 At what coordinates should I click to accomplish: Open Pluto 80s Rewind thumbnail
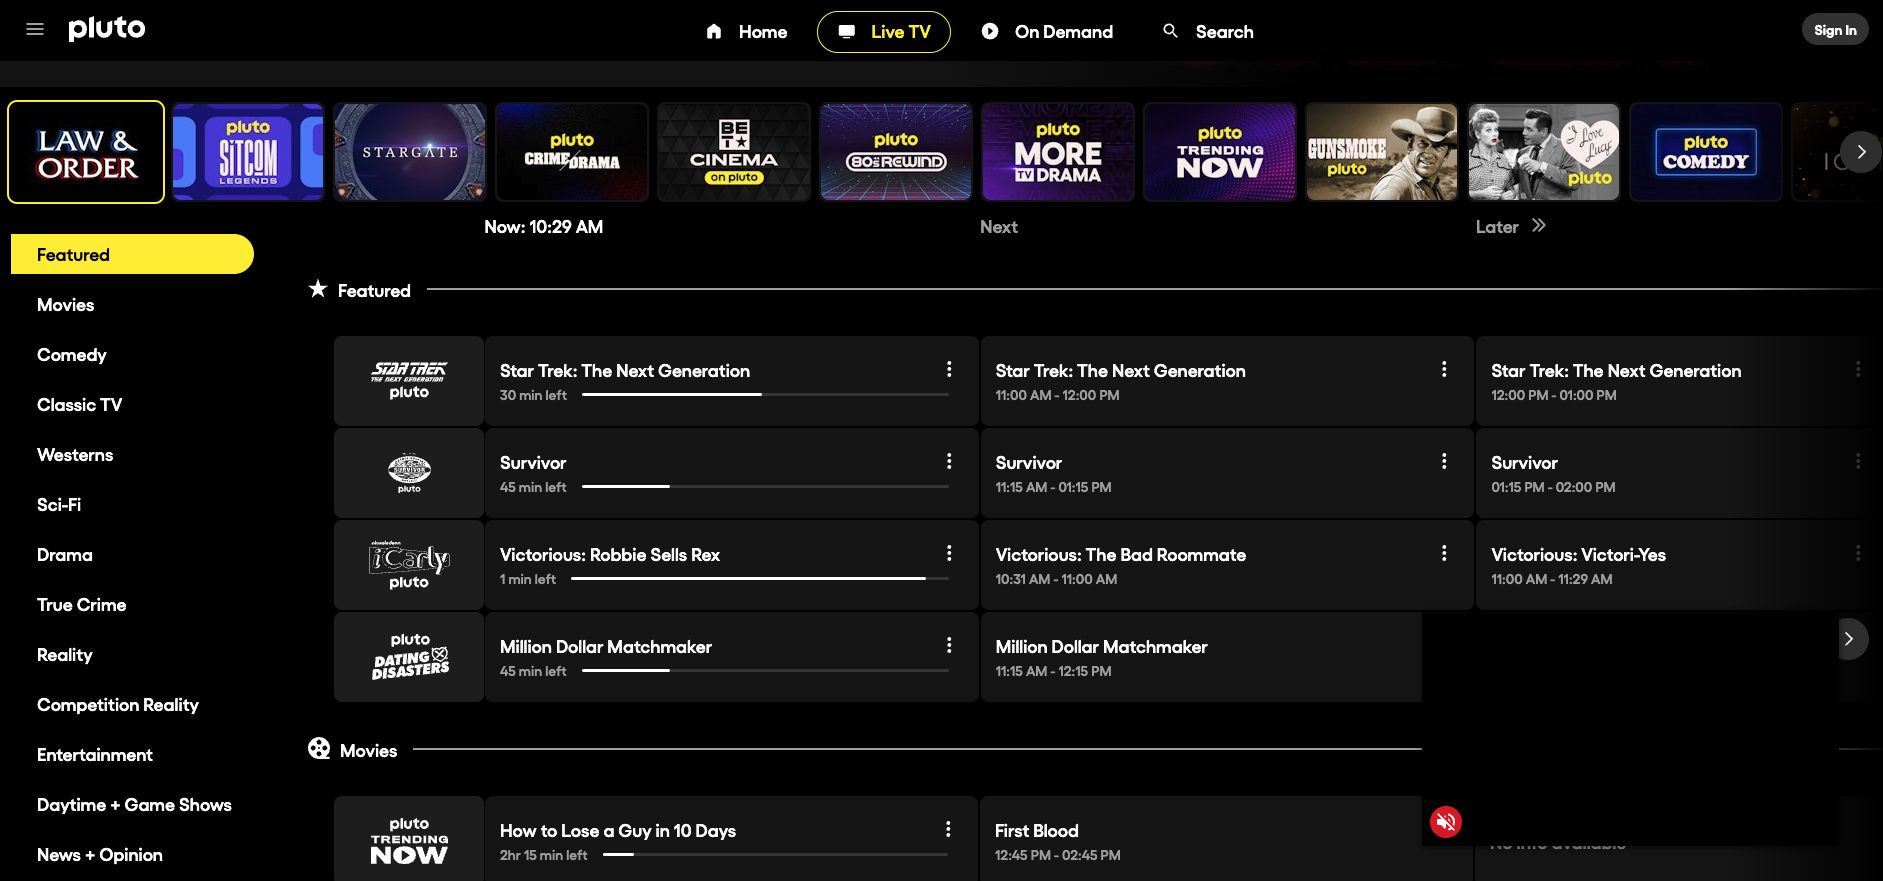tap(896, 152)
